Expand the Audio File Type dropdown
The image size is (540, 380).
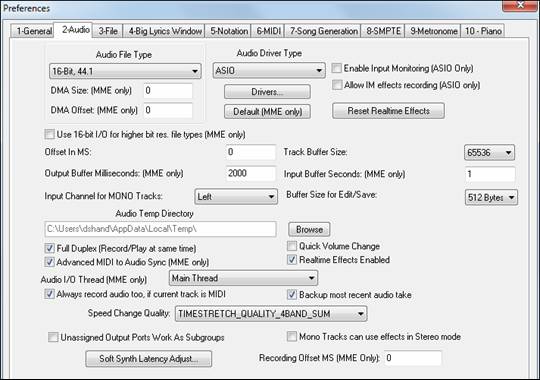pyautogui.click(x=125, y=71)
